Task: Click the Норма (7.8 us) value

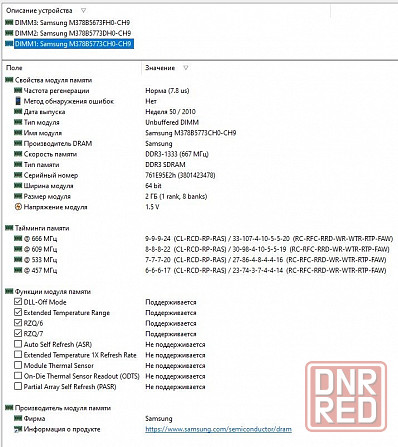Action: (167, 90)
